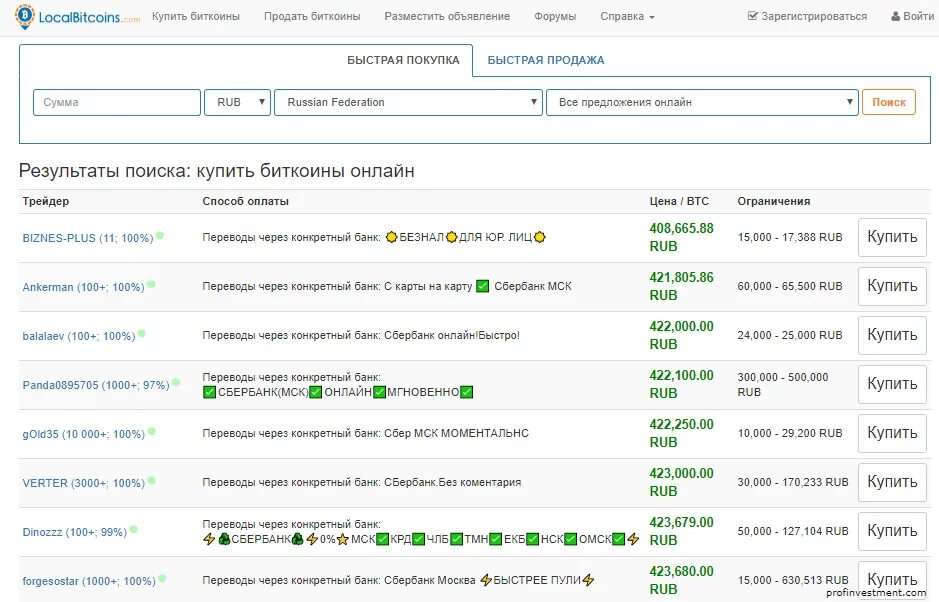Click 'Способ оплаты' column header
The height and width of the screenshot is (602, 939).
(x=246, y=201)
